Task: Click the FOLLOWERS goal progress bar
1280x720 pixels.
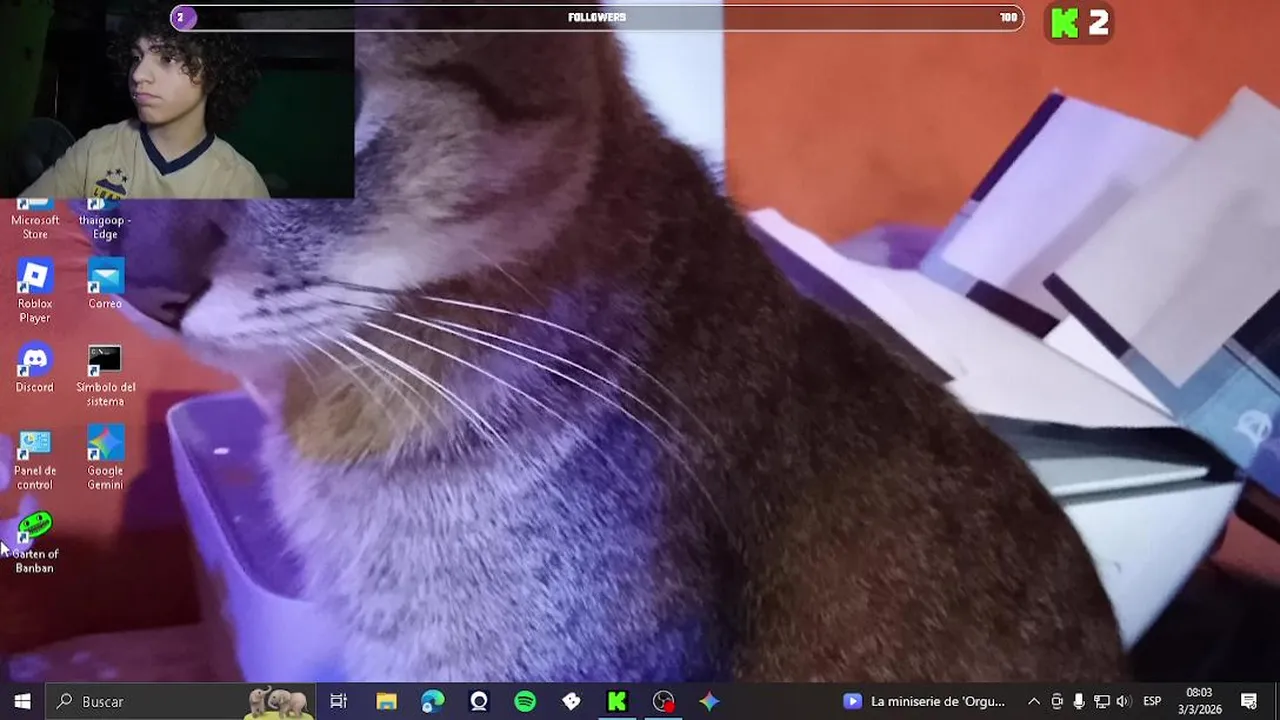Action: (597, 17)
